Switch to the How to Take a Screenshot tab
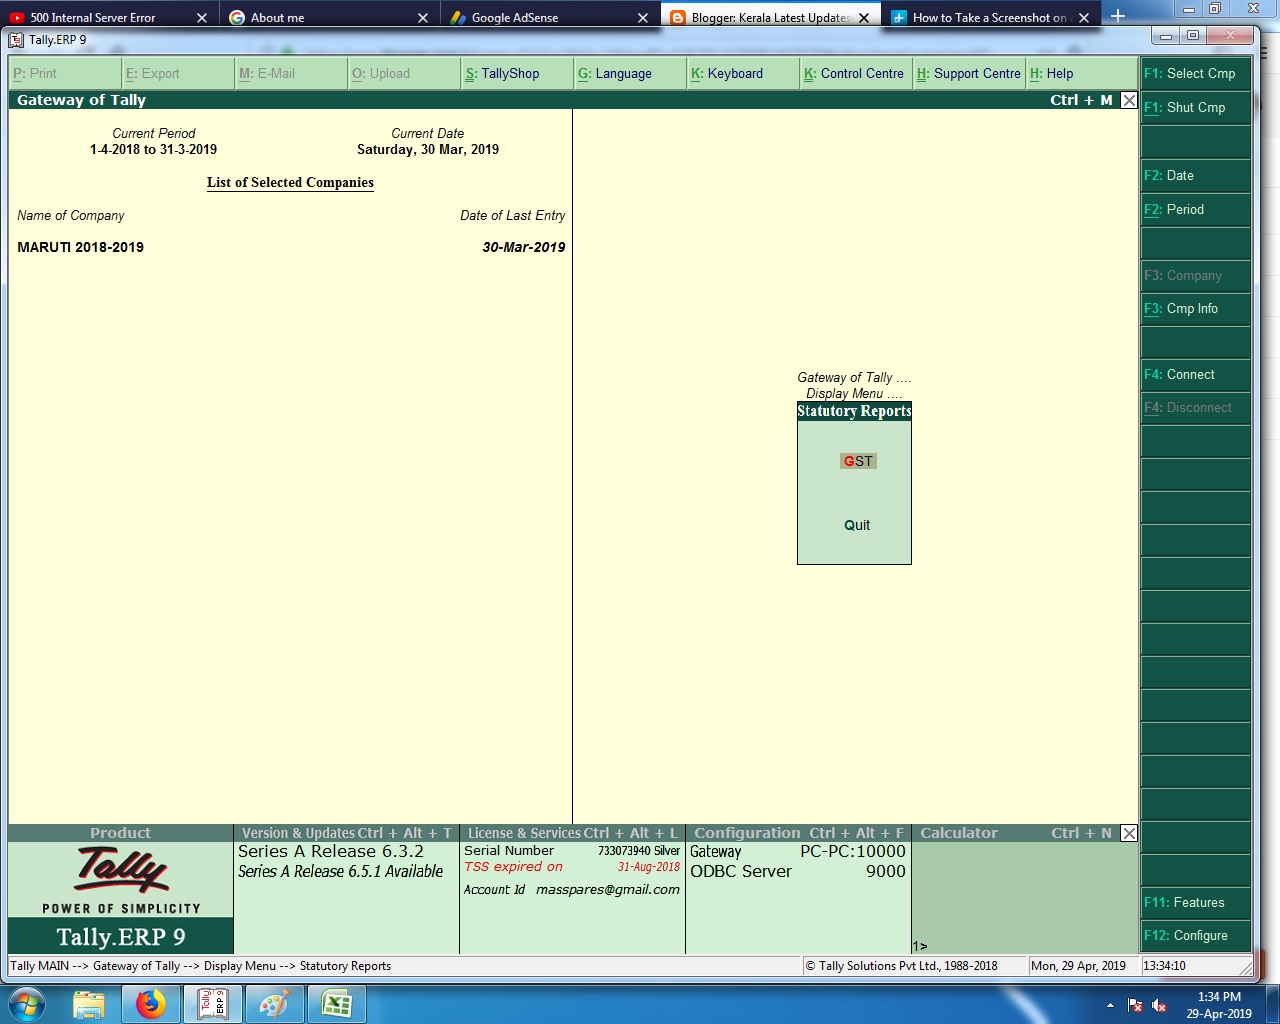Image resolution: width=1280 pixels, height=1024 pixels. click(x=989, y=18)
